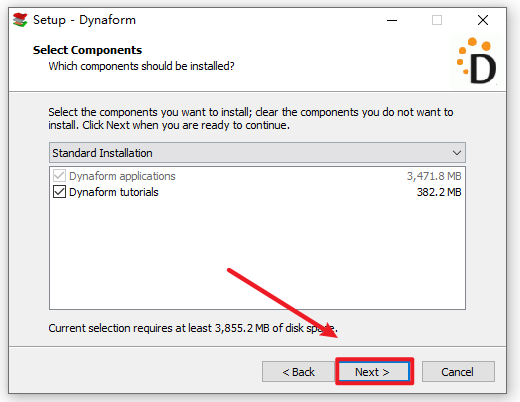Image resolution: width=520 pixels, height=402 pixels.
Task: Click the Dynaform setup icon in title bar
Action: click(x=20, y=20)
